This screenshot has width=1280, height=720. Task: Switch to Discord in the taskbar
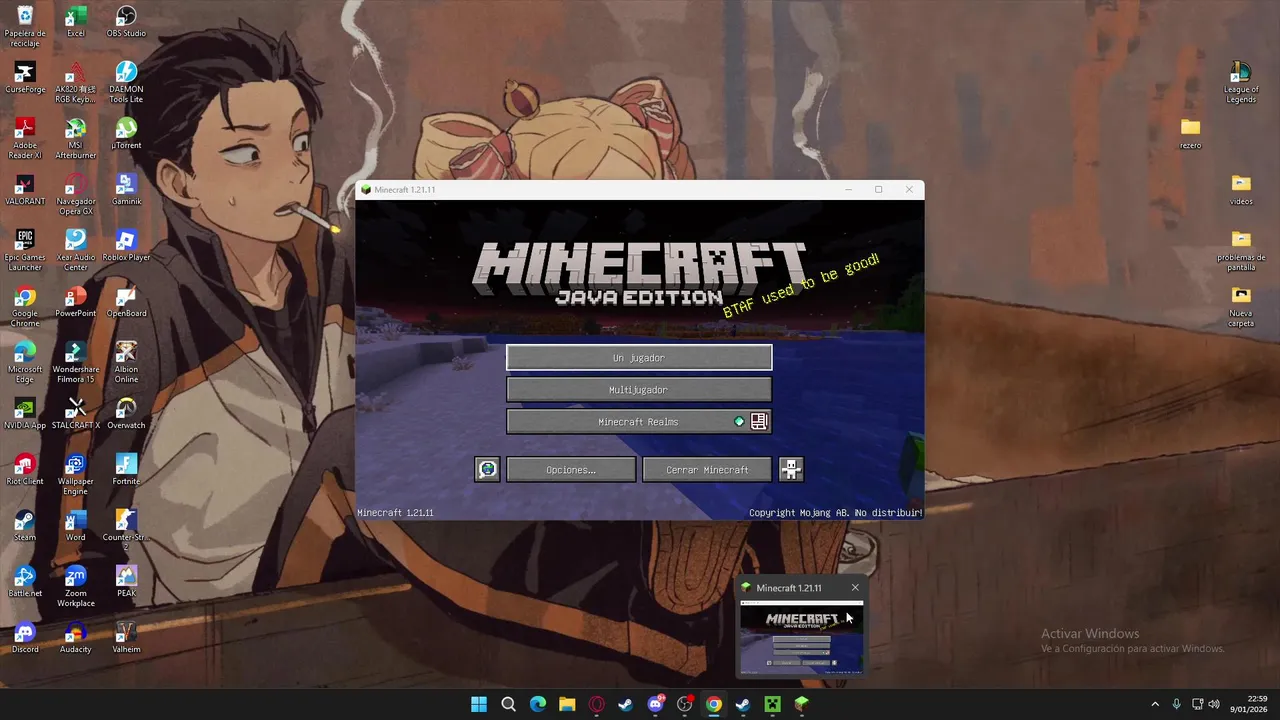click(655, 704)
